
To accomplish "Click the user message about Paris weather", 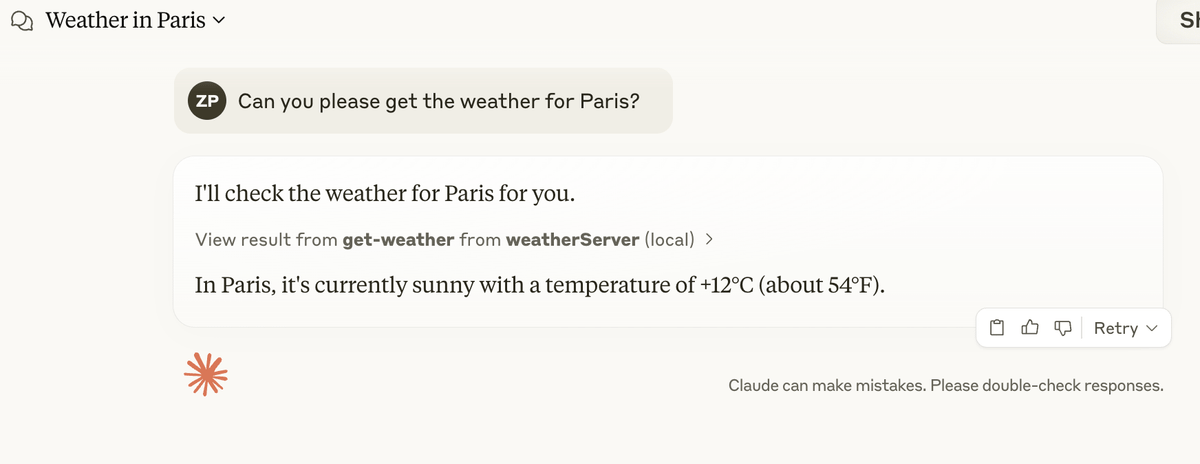I will click(439, 102).
